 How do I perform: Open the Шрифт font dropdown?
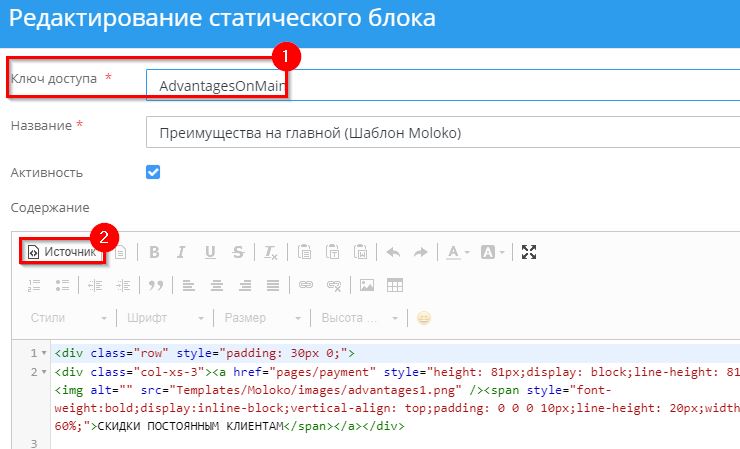166,318
